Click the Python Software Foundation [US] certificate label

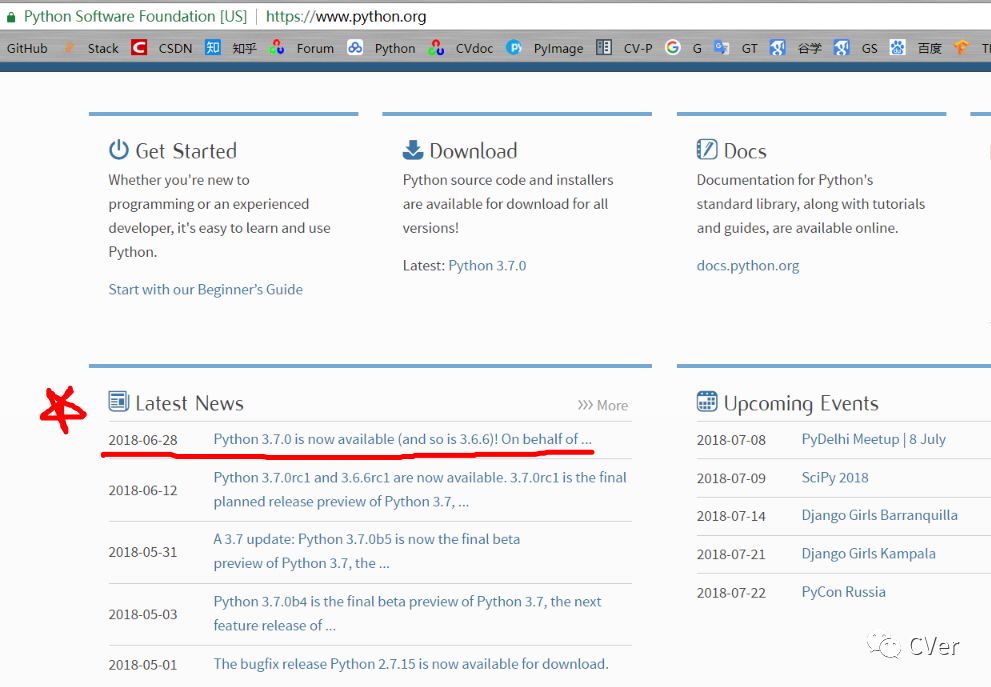coord(135,16)
